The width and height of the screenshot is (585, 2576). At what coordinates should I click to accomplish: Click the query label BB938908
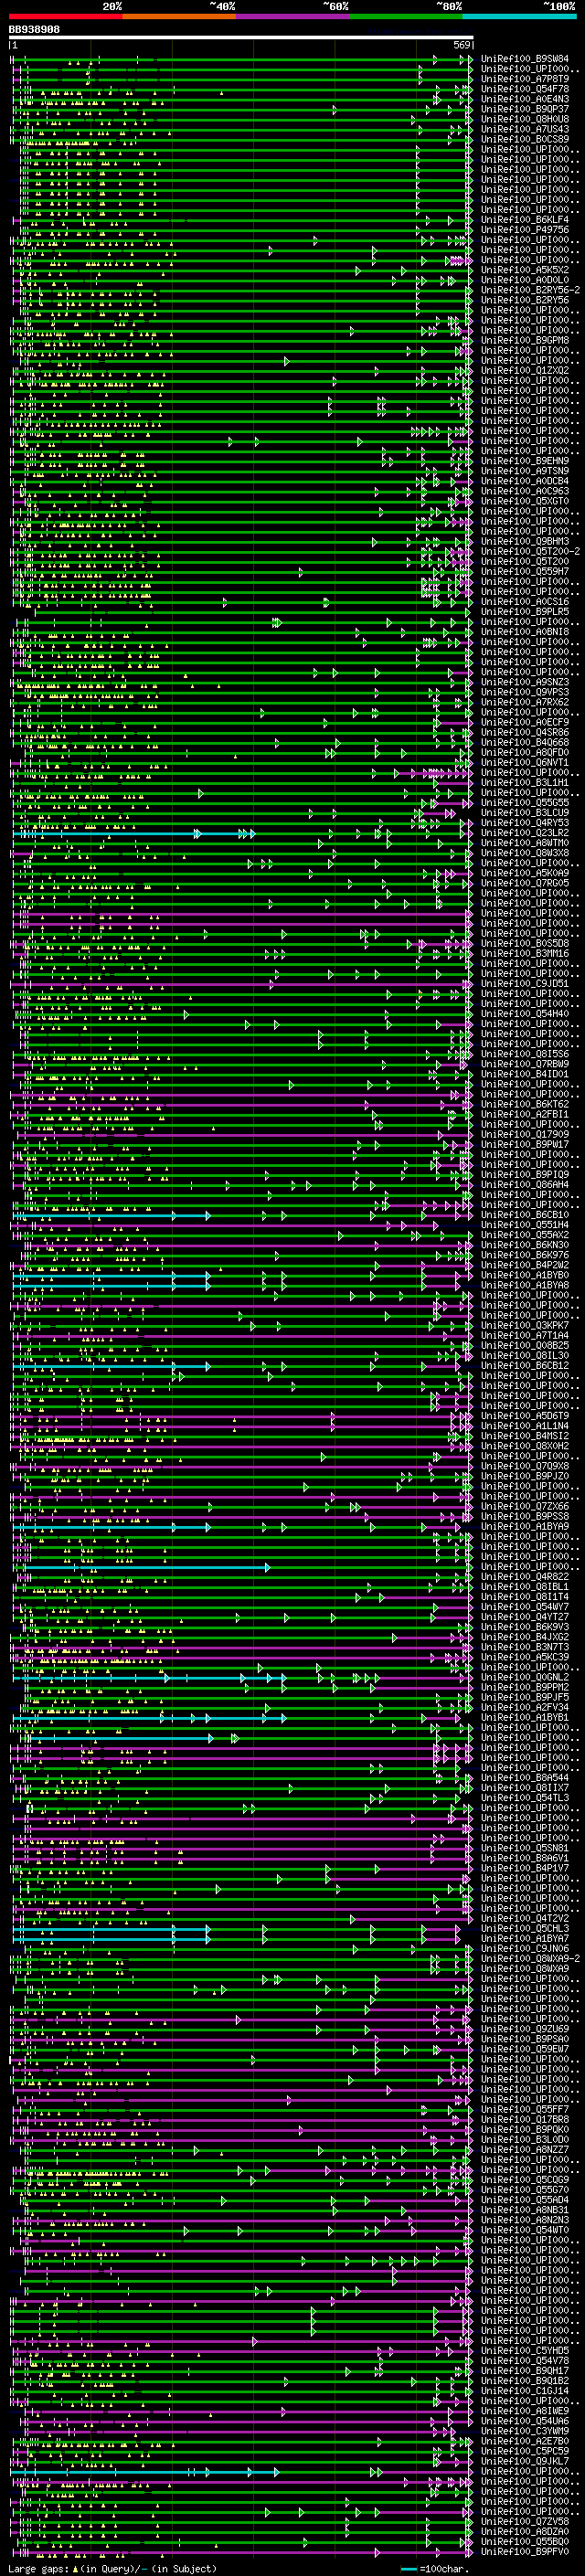point(34,30)
